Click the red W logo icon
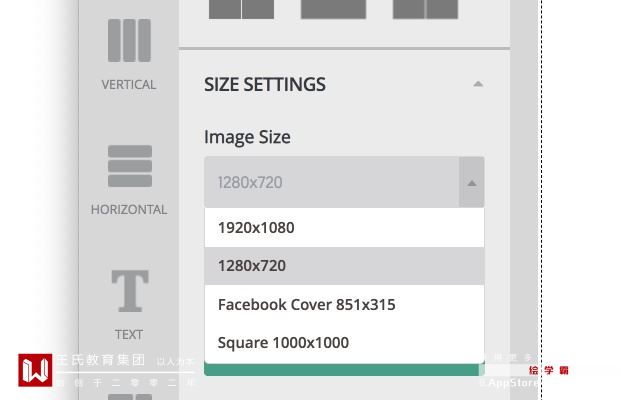This screenshot has height=400, width=640. [x=35, y=370]
